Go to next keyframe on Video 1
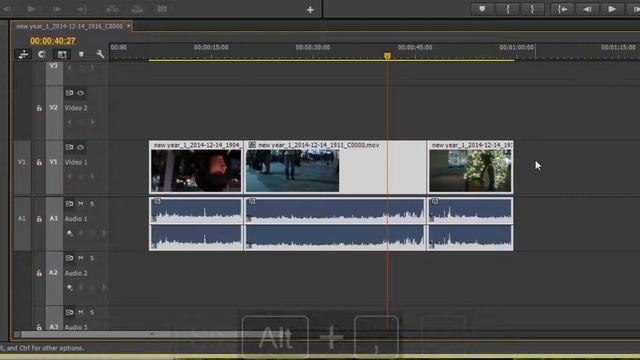Screen dimensions: 640x360 [x=93, y=176]
